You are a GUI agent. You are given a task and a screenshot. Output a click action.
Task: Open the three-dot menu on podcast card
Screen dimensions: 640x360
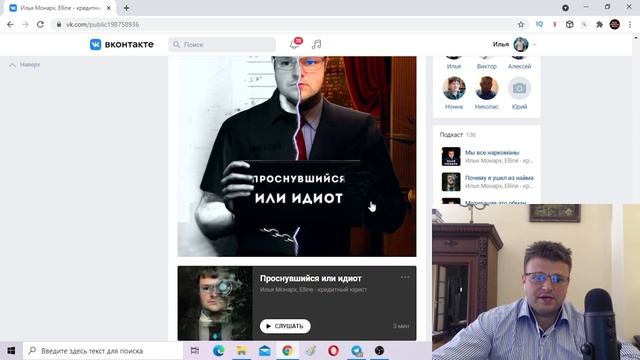(x=405, y=277)
